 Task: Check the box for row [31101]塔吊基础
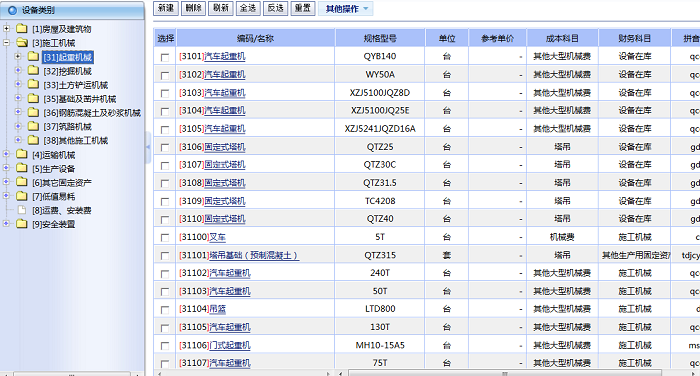tap(165, 255)
